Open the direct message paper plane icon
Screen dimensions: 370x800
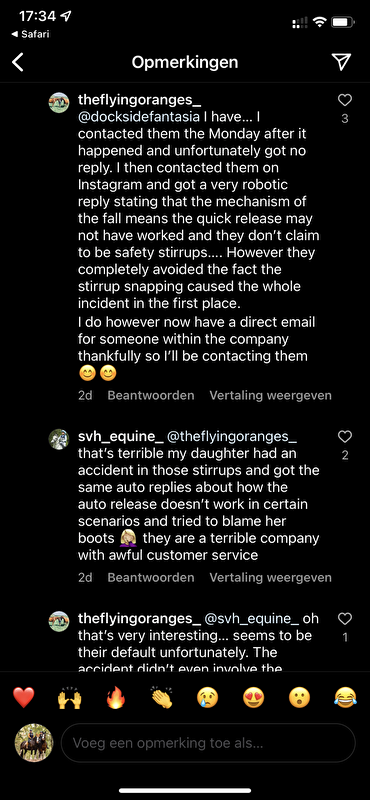point(341,62)
